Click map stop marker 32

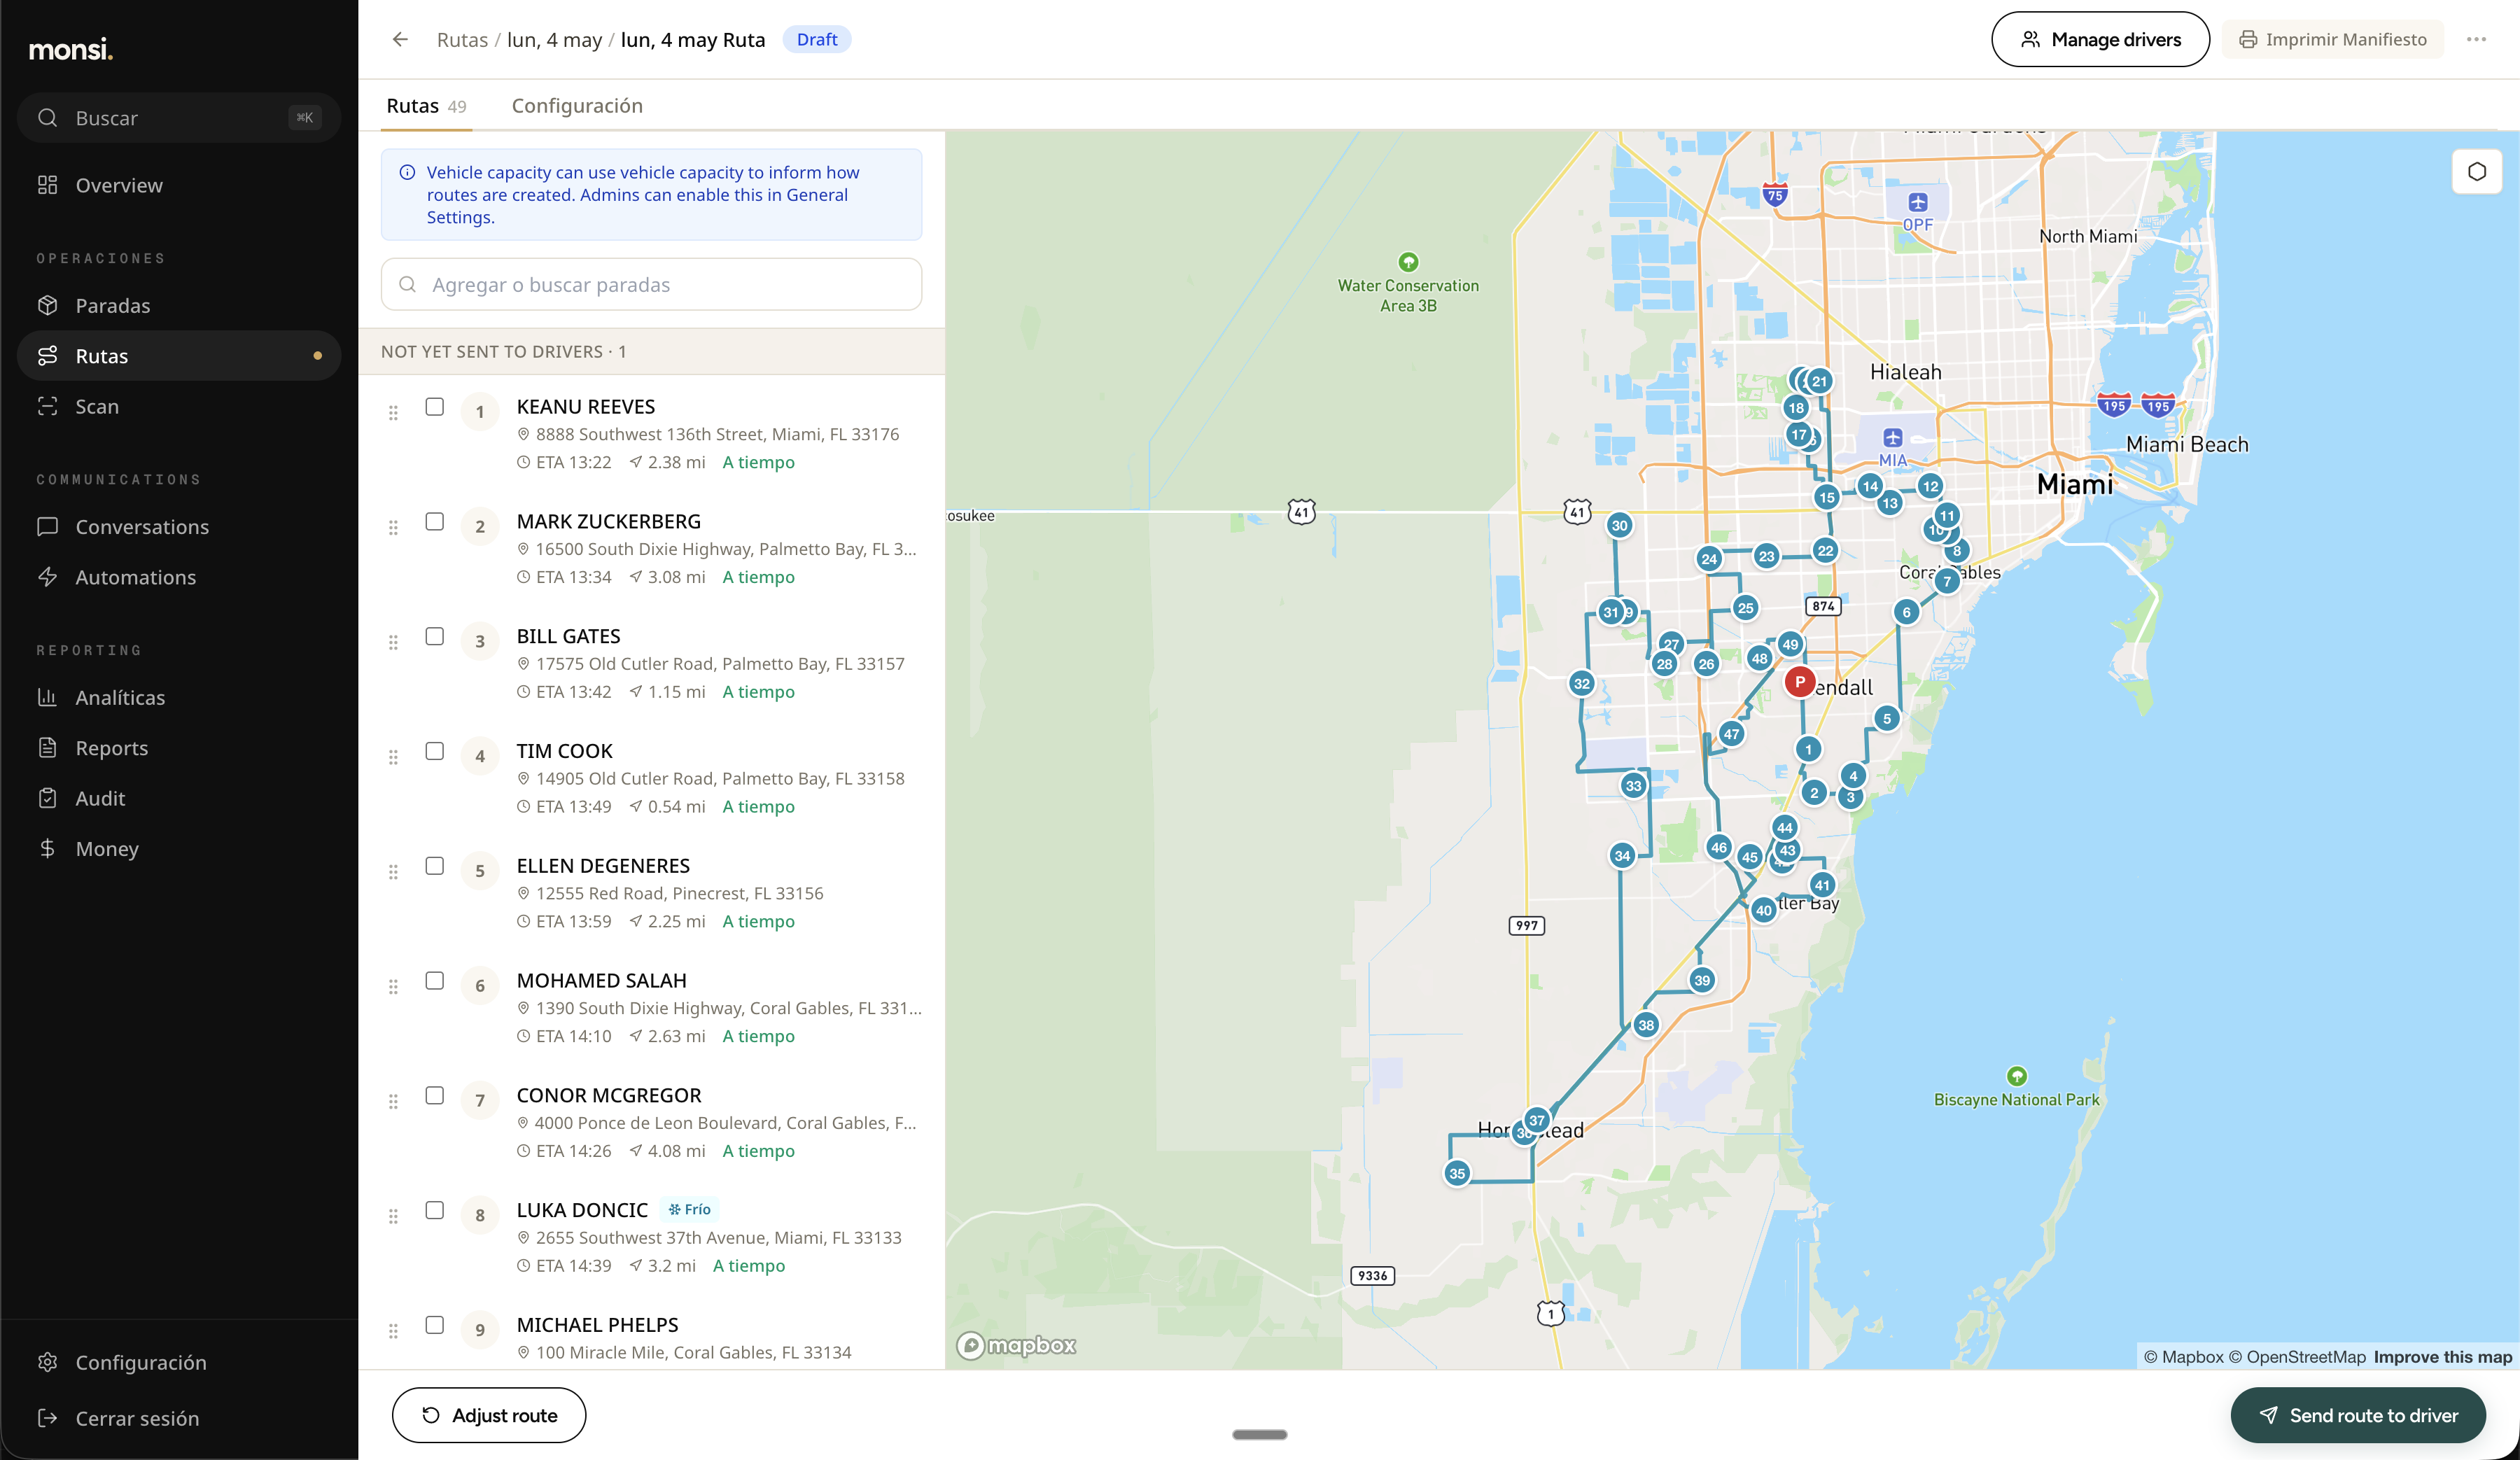1581,684
